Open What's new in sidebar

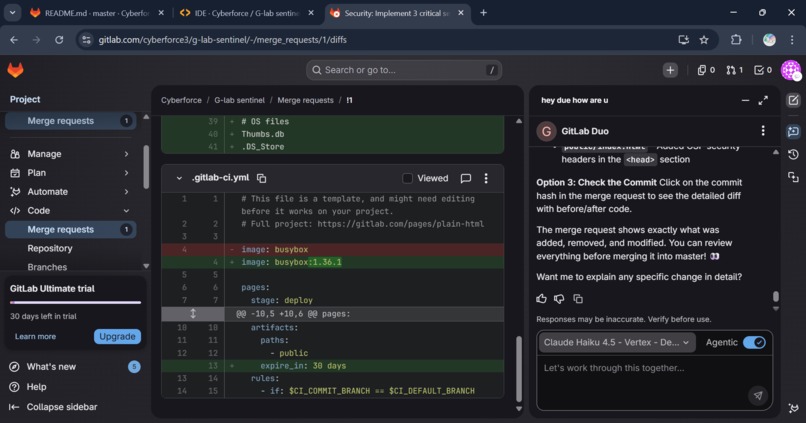74,366
